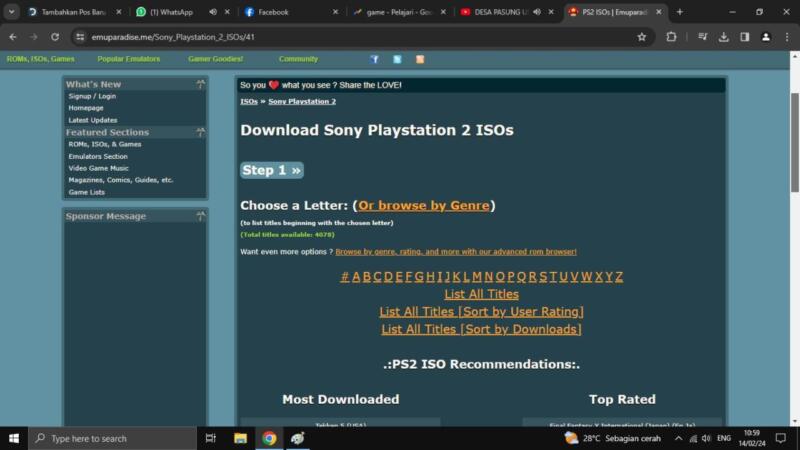Open Popular Emulators nav menu
Screen dimensions: 800x450
pos(129,59)
